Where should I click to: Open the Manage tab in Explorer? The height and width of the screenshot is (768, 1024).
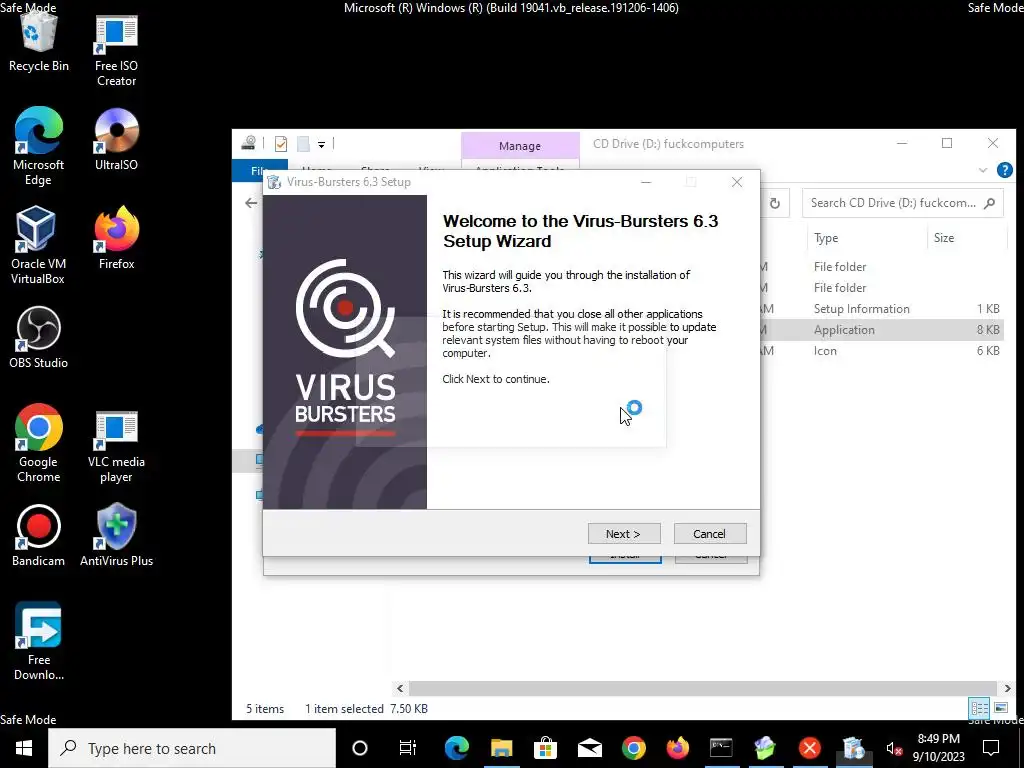point(520,146)
